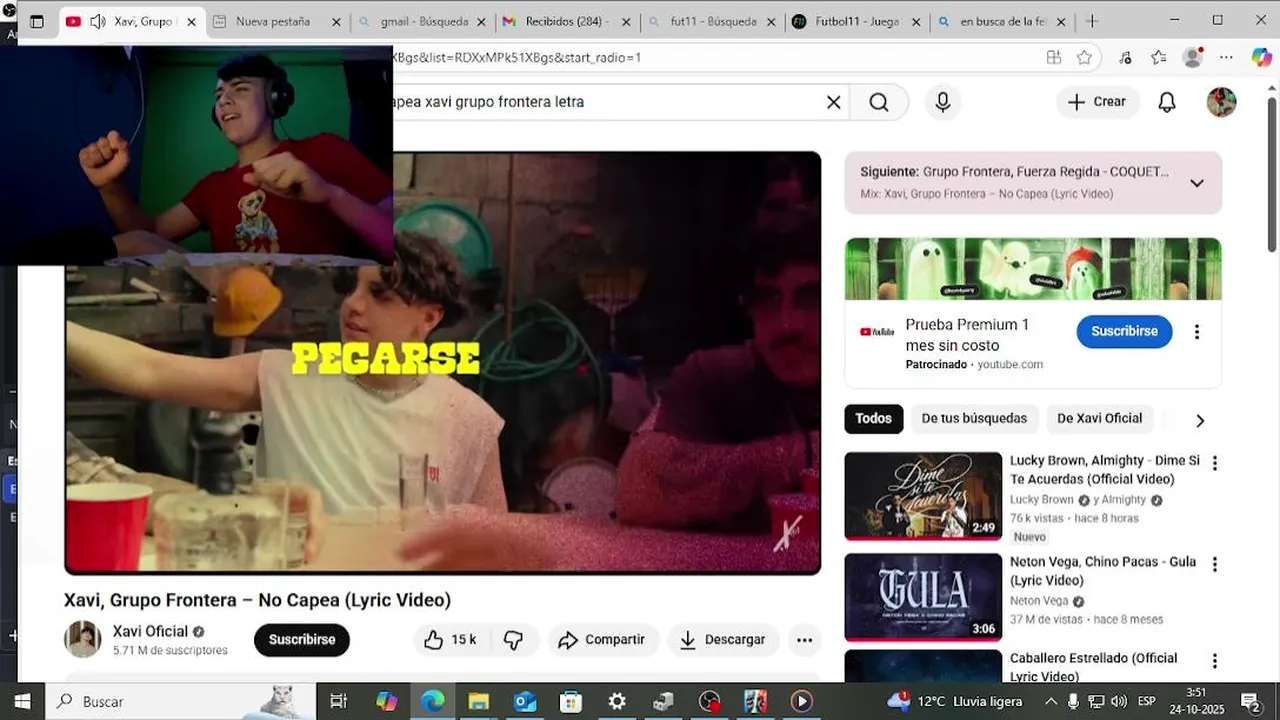Open the Premium ad ghost banner image
The height and width of the screenshot is (720, 1280).
click(x=1033, y=269)
